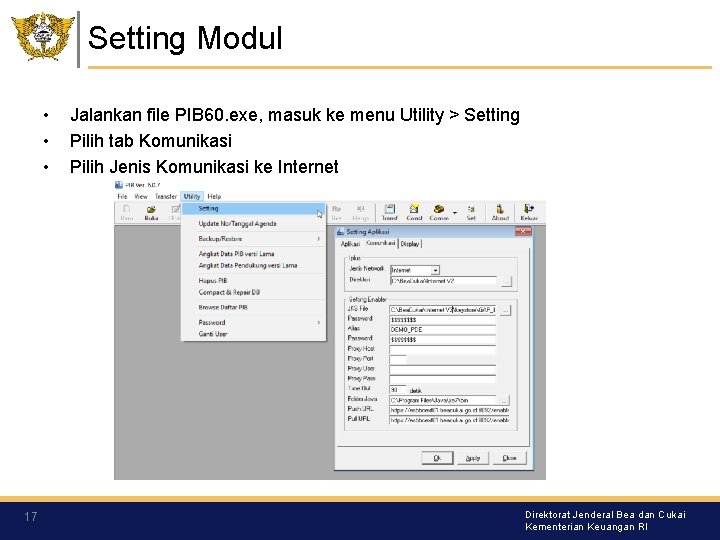Click the Set toolbar icon

[471, 213]
